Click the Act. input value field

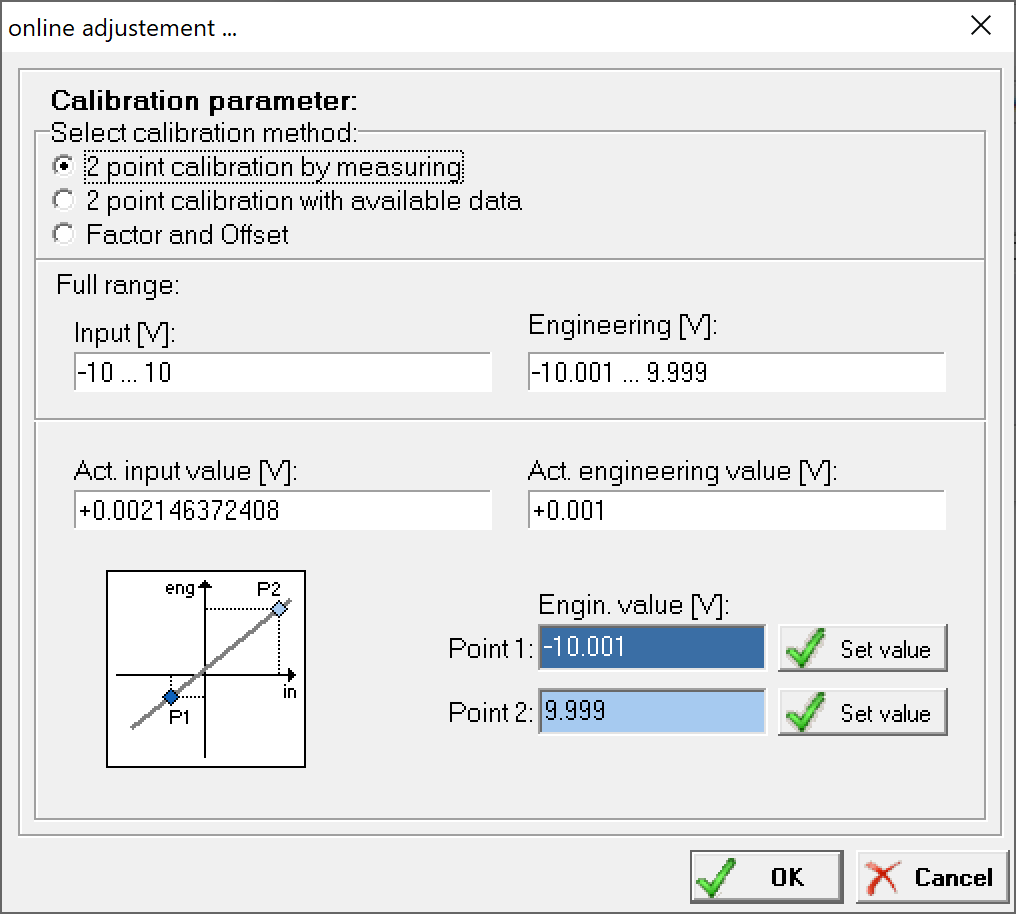tap(281, 510)
